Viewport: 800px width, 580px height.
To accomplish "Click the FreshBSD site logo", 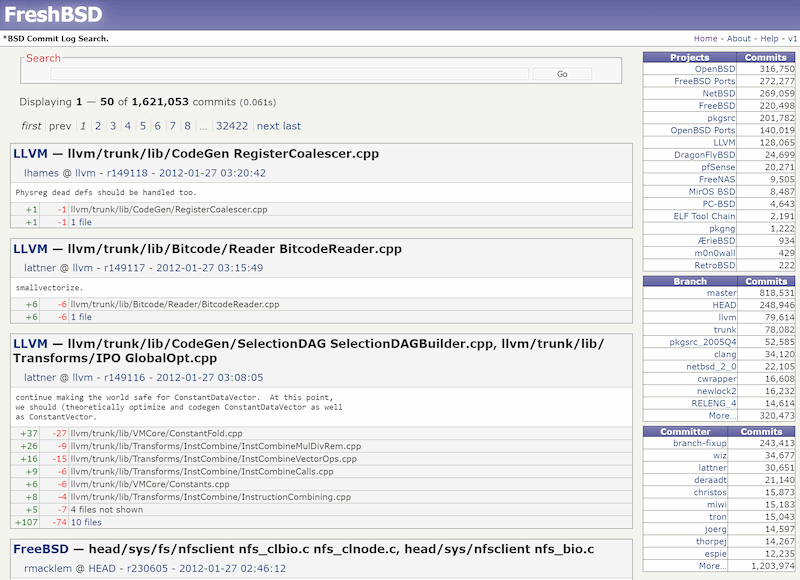I will pyautogui.click(x=55, y=14).
